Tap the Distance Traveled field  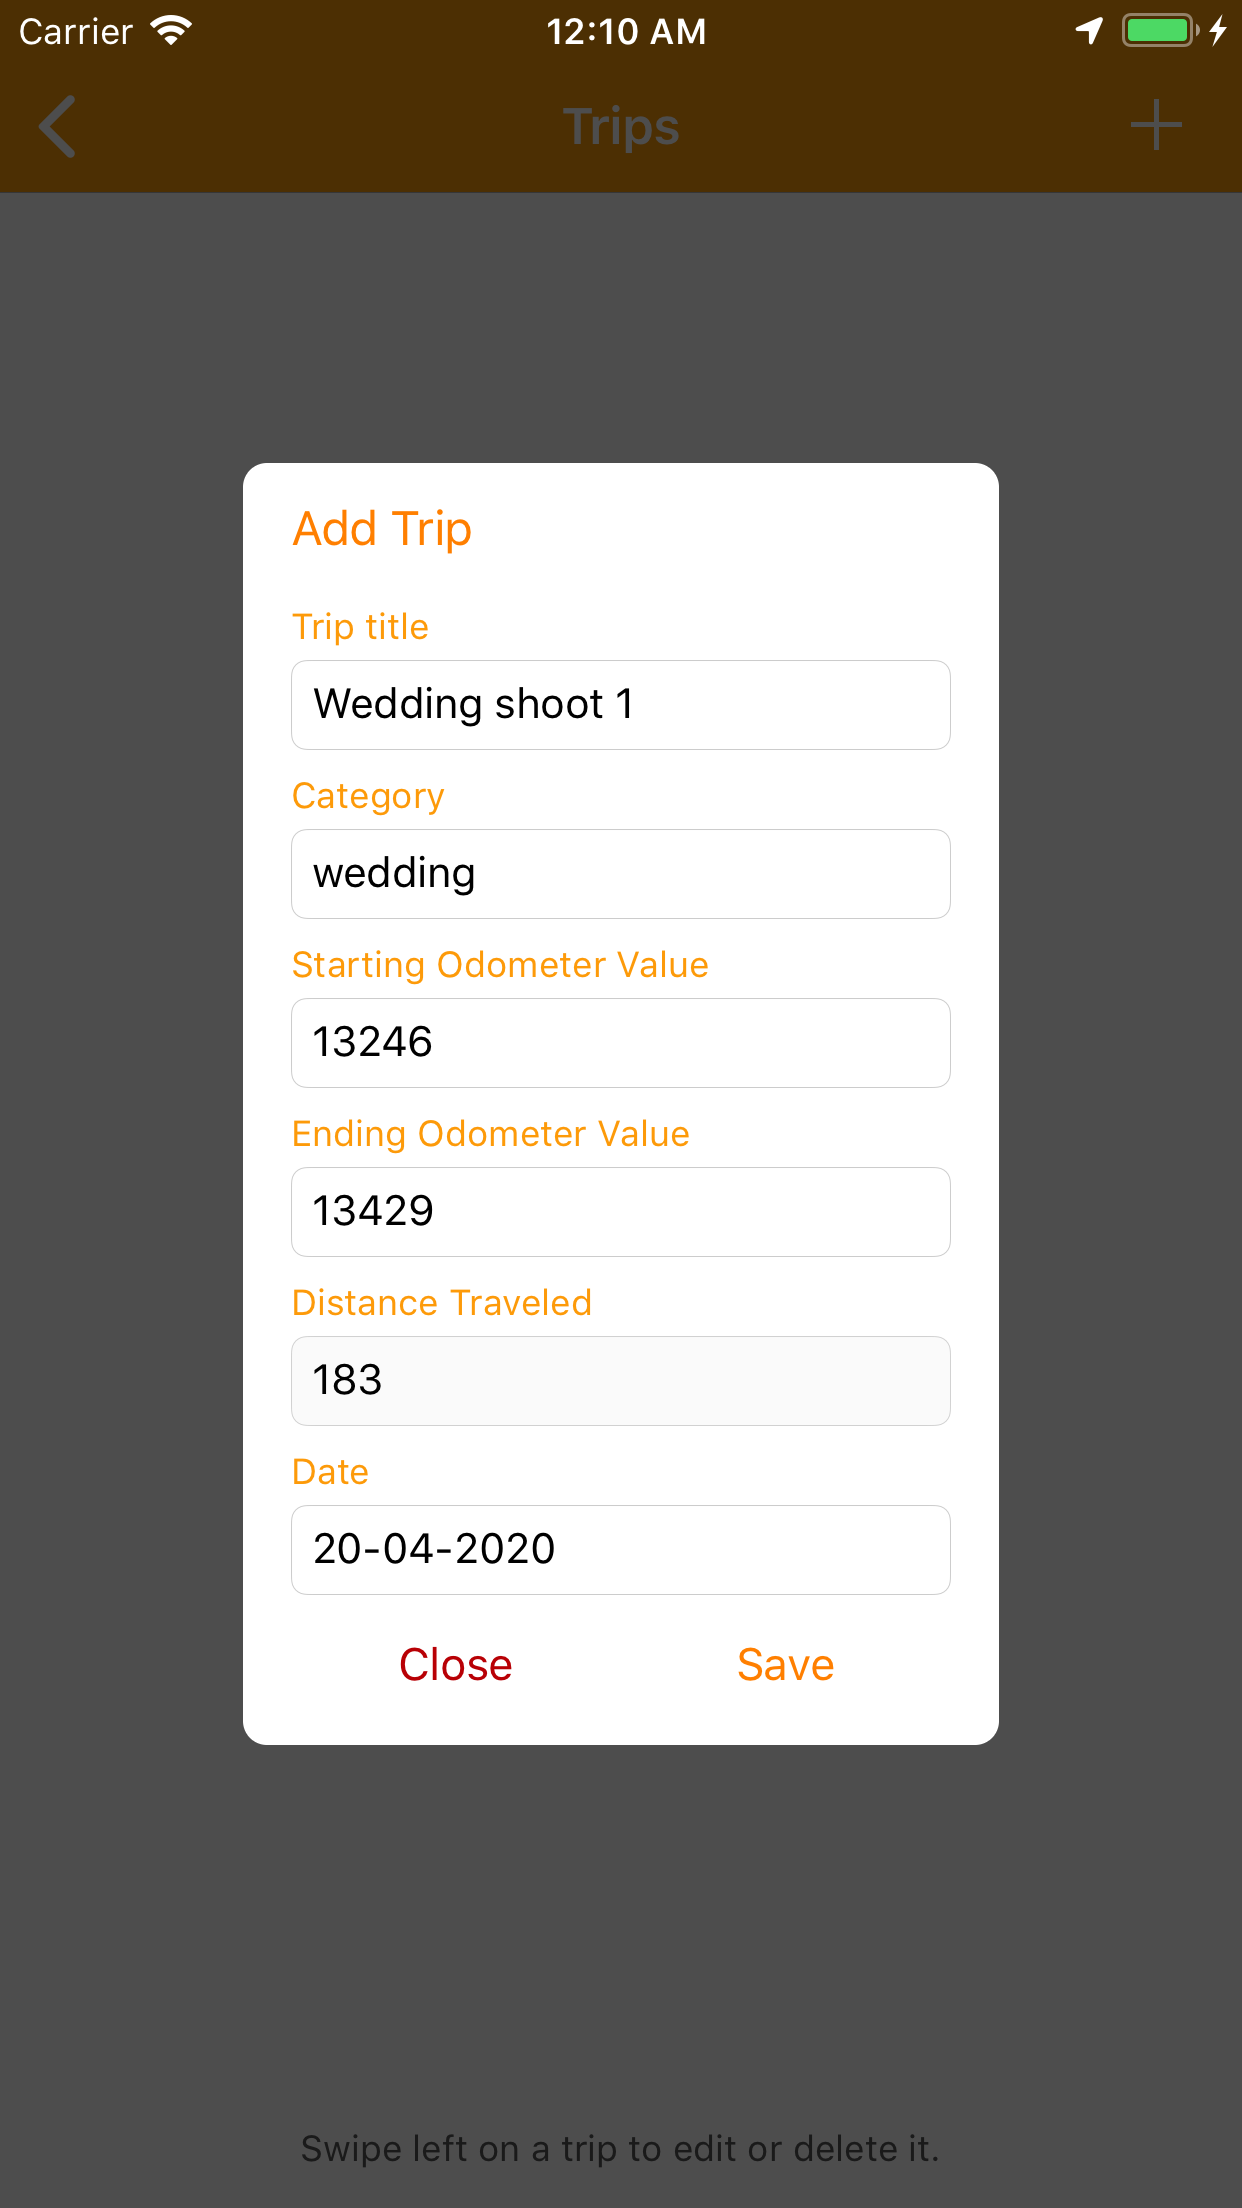point(620,1381)
